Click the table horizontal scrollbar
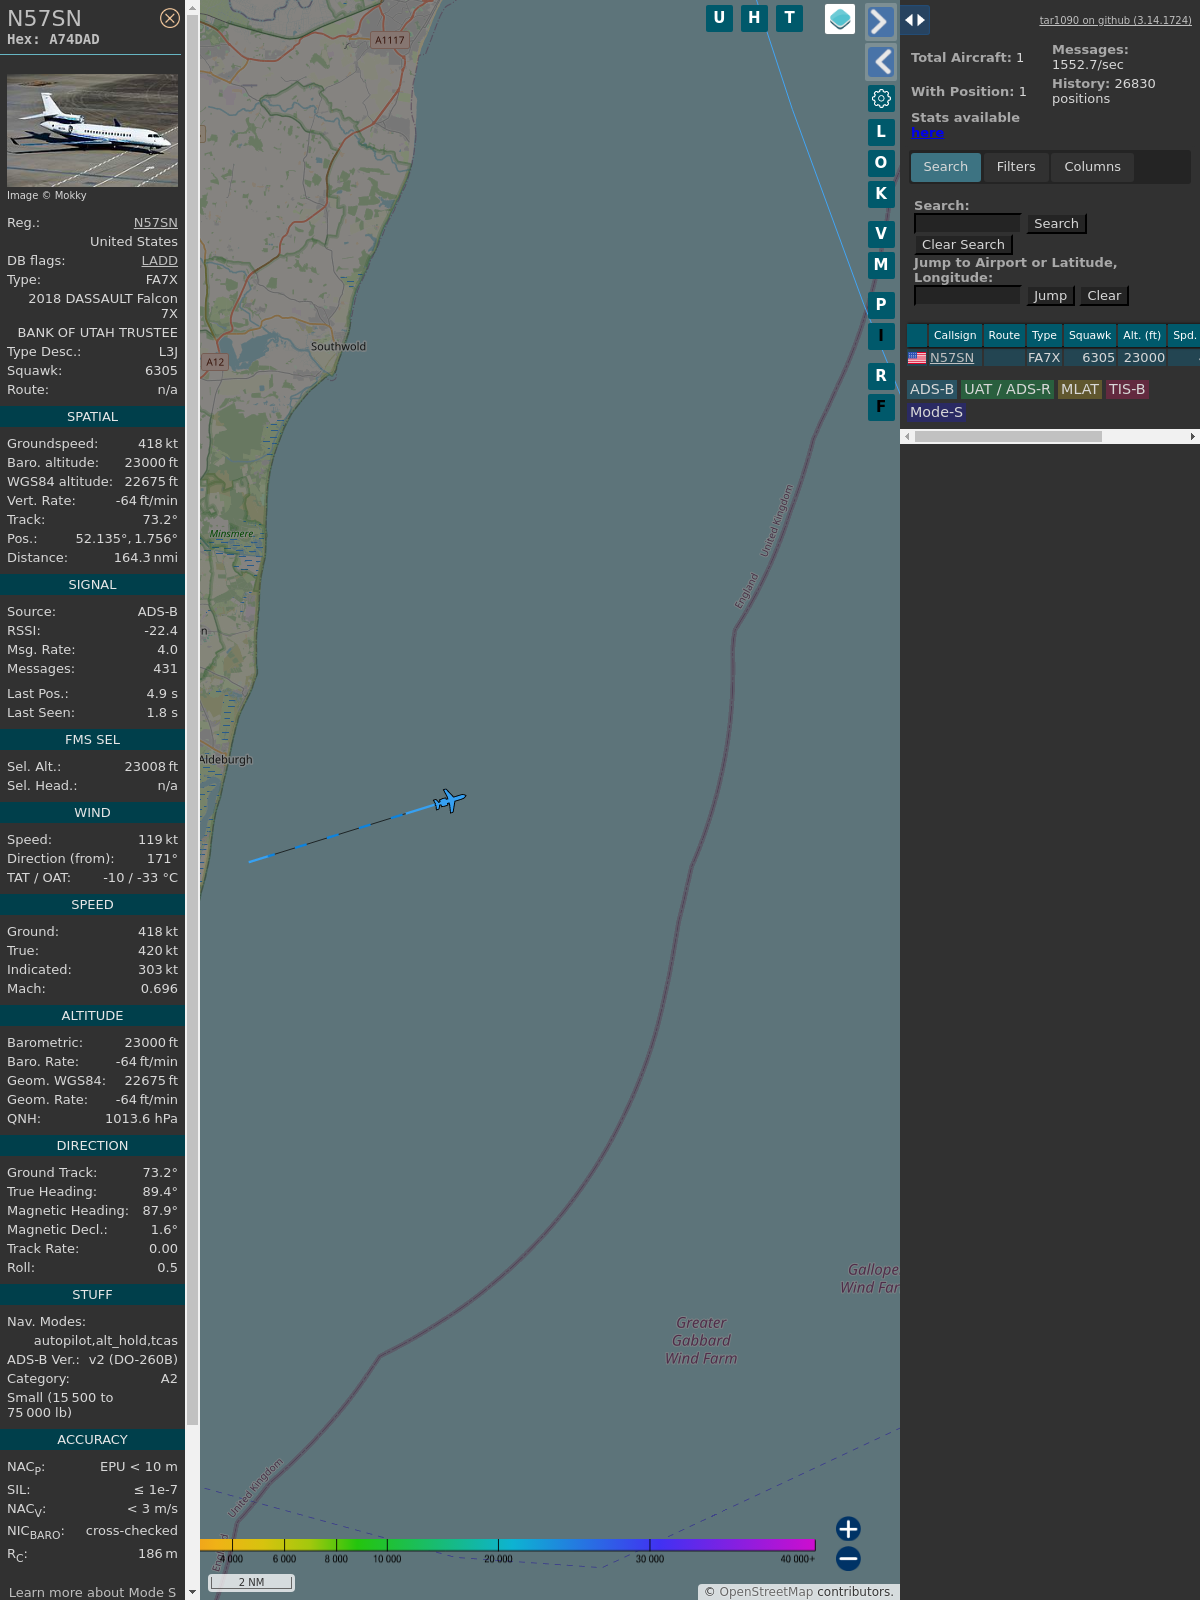Viewport: 1200px width, 1600px height. point(1008,437)
